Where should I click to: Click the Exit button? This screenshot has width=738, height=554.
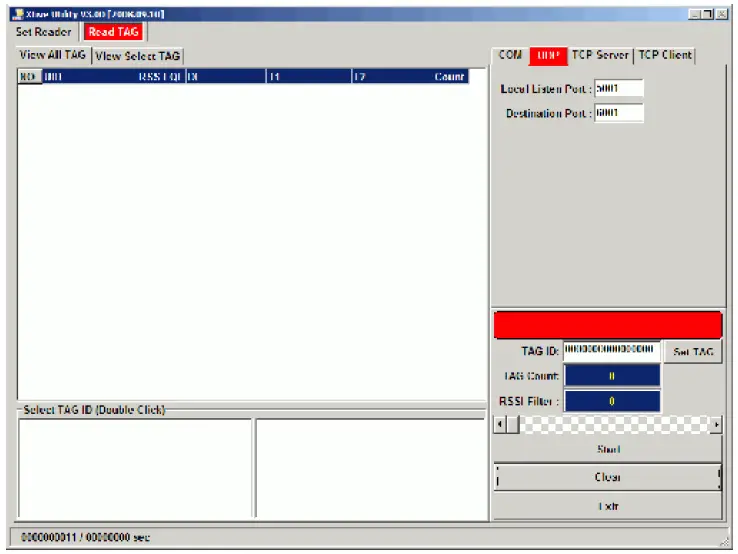[x=608, y=506]
